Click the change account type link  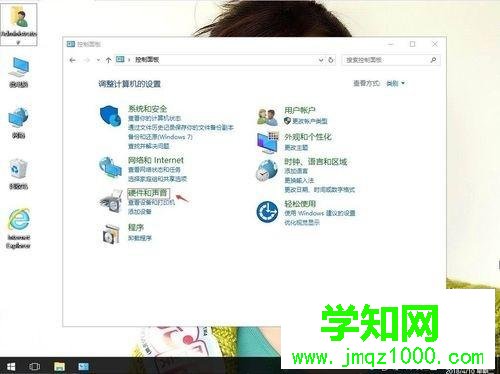[x=310, y=121]
